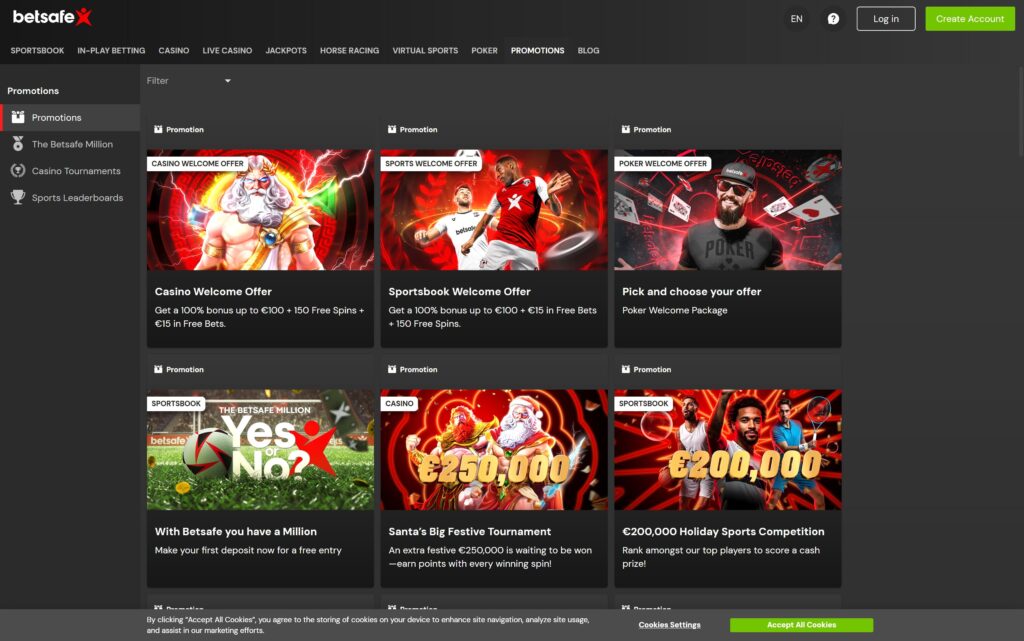Viewport: 1024px width, 641px height.
Task: Accept All Cookies in the banner
Action: click(801, 624)
